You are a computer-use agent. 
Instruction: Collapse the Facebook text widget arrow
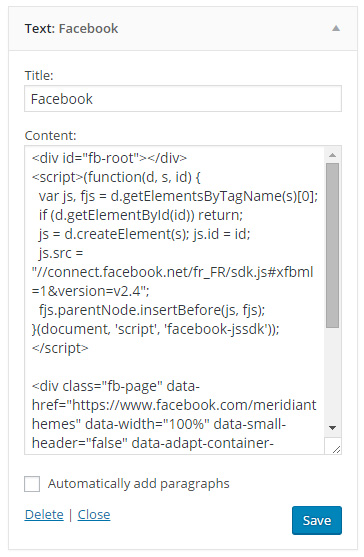(336, 28)
